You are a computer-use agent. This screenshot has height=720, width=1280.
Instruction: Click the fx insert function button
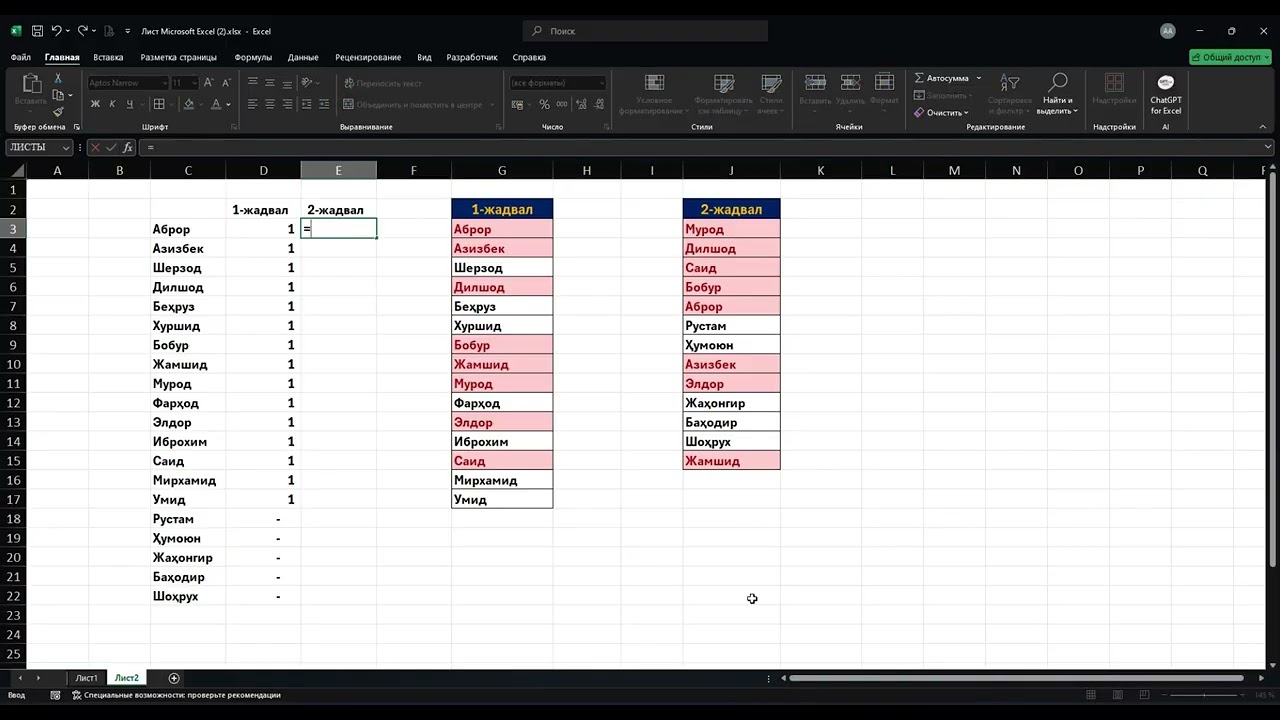(126, 147)
